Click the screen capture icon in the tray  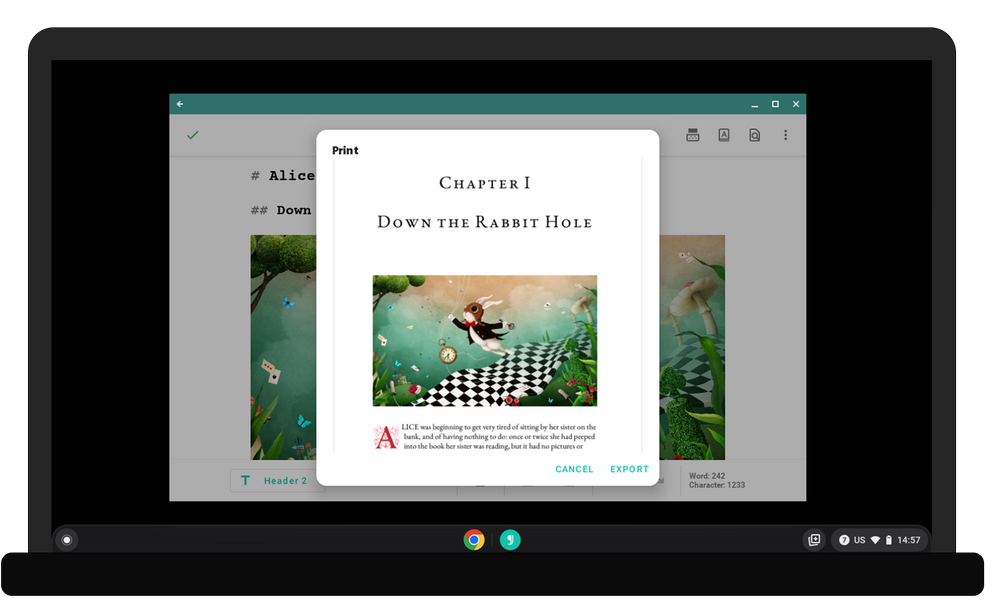814,540
